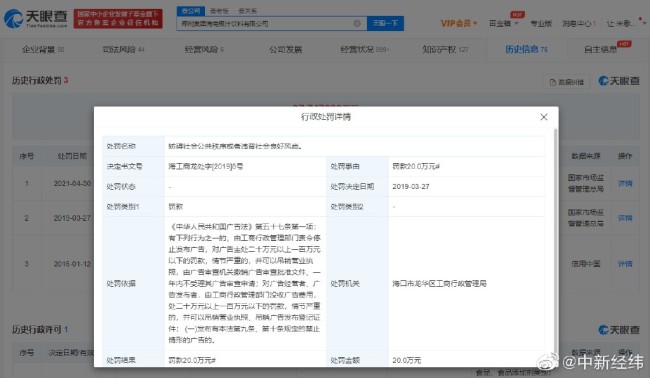The height and width of the screenshot is (378, 650).
Task: Open the user account dropdown
Action: click(626, 23)
